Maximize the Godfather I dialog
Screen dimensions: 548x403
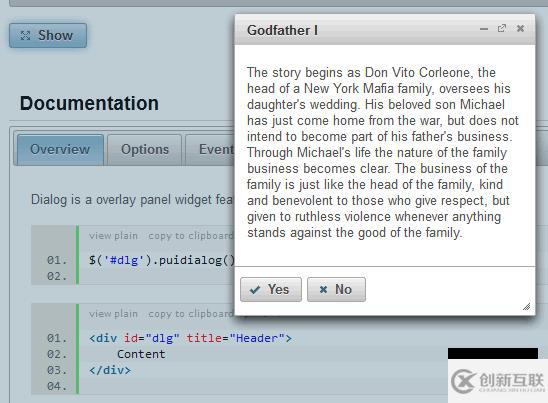502,28
